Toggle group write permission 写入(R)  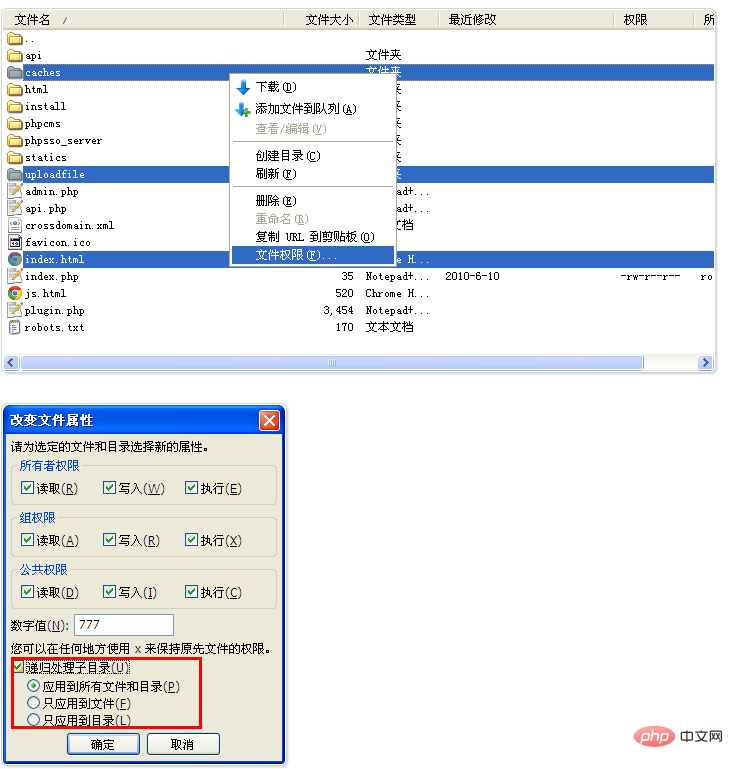tap(109, 540)
